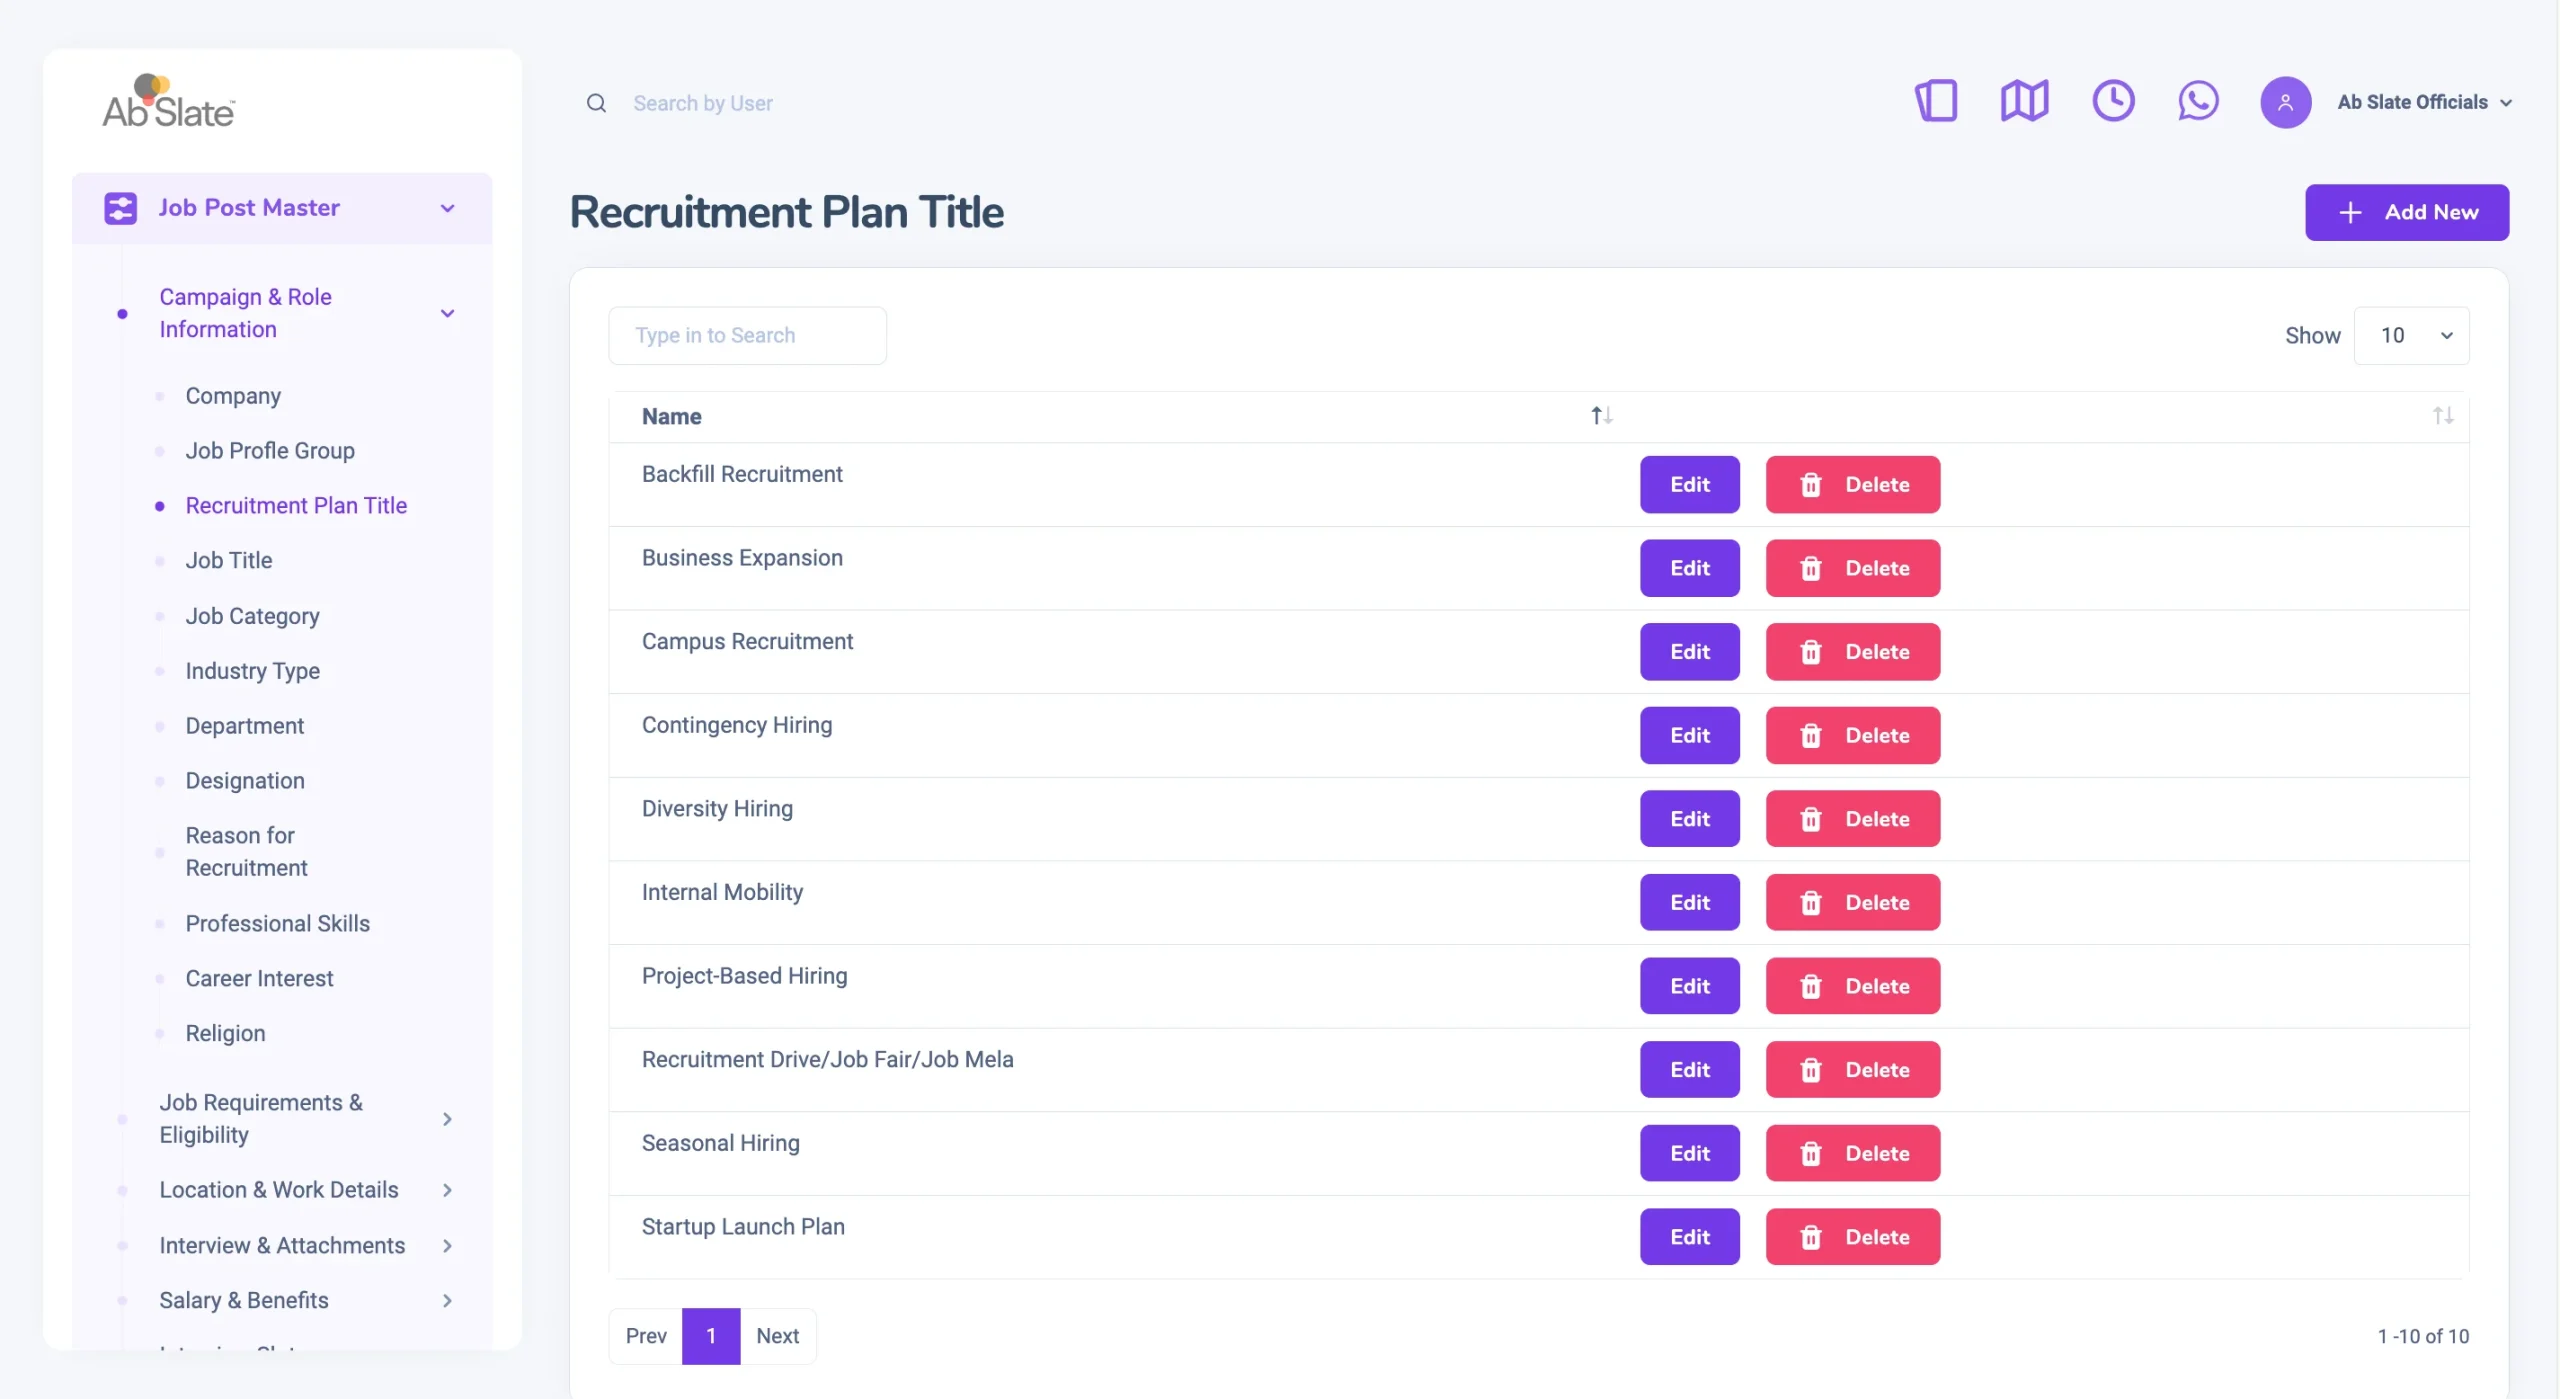Open the map icon in header
The image size is (2560, 1399).
[x=2024, y=101]
